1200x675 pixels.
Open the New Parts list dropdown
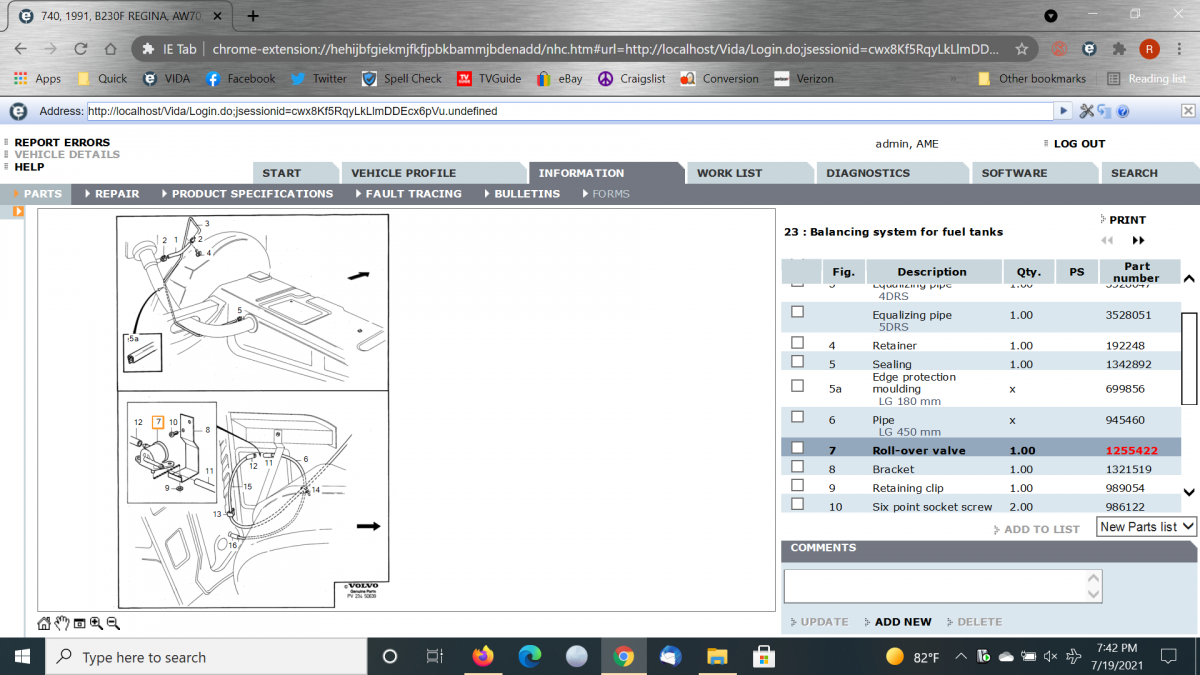click(x=1146, y=526)
